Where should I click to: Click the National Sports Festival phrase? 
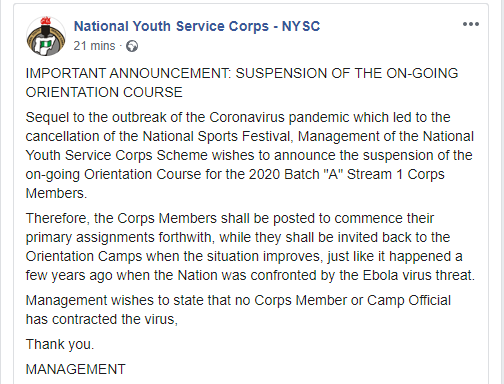218,136
